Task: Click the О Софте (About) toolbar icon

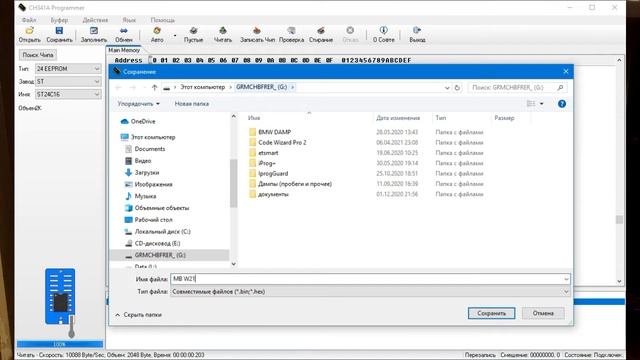Action: point(384,35)
